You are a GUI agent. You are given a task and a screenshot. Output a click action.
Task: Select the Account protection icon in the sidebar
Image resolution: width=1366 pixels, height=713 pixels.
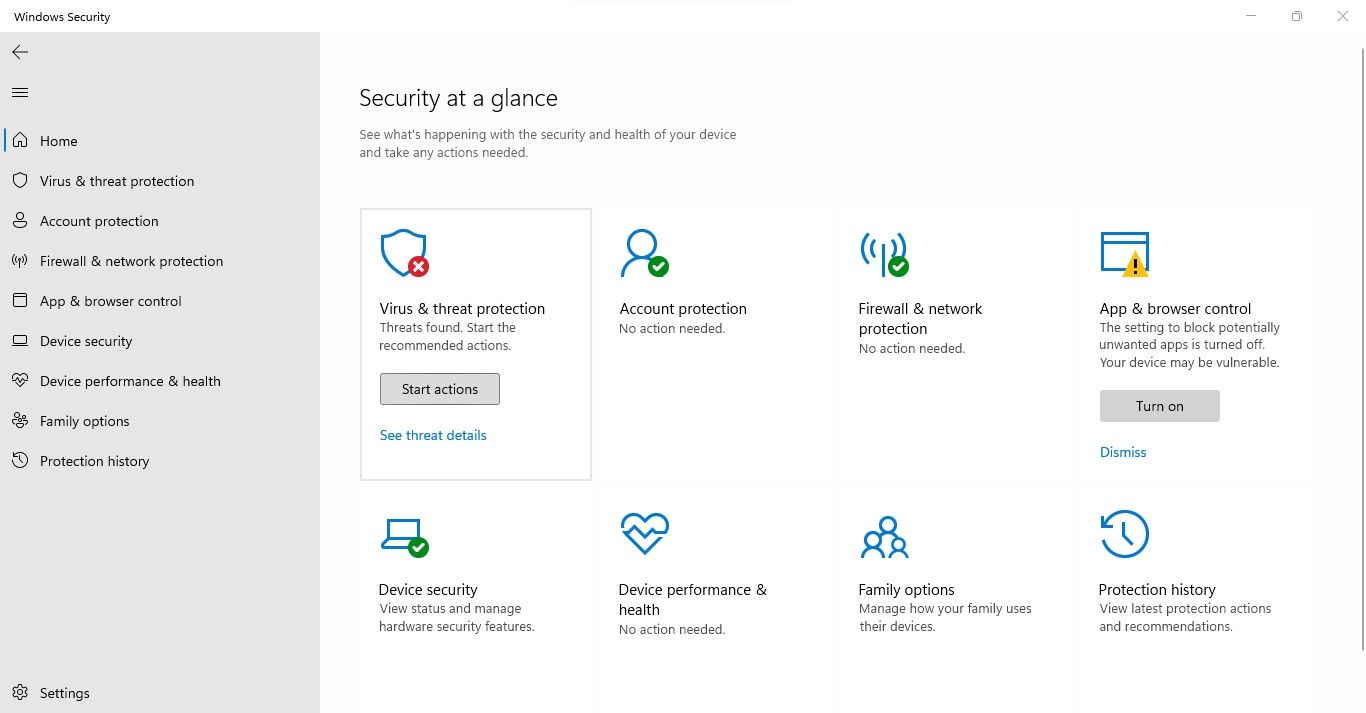(20, 221)
